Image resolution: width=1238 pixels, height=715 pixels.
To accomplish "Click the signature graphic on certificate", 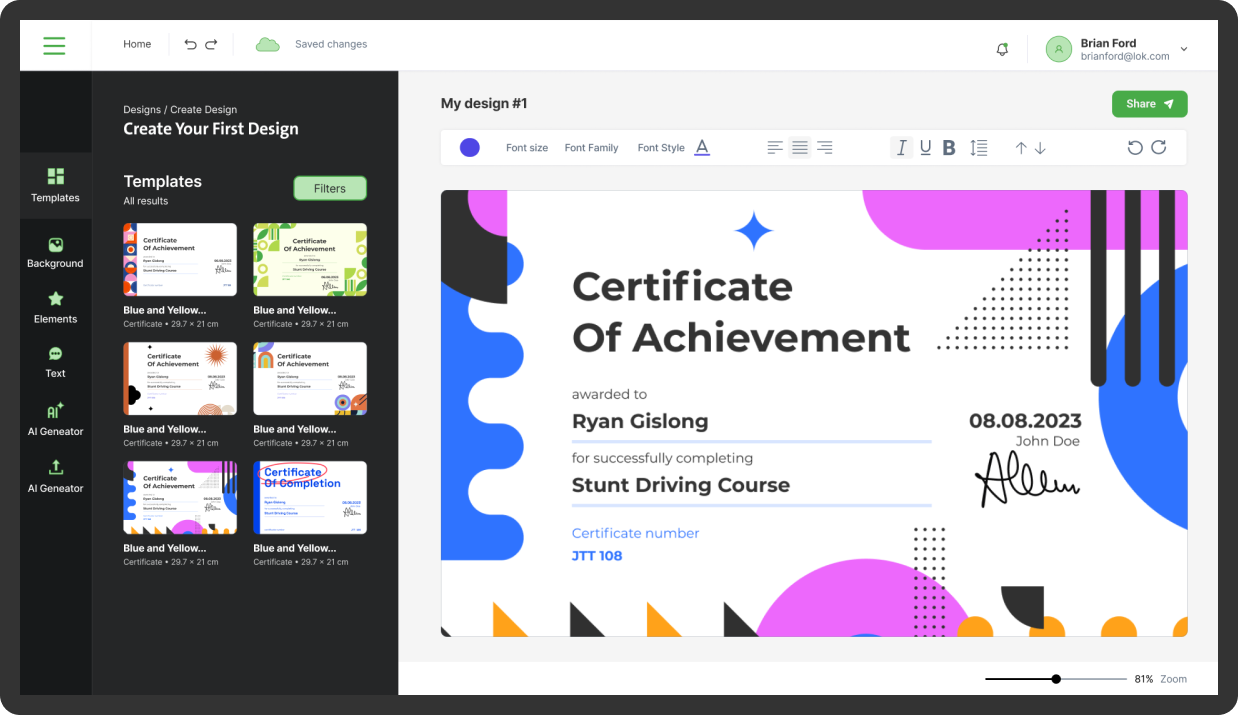I will (x=1027, y=479).
